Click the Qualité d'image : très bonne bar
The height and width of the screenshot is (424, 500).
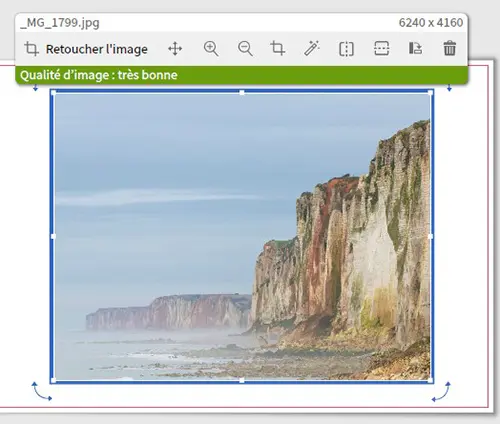tap(242, 75)
